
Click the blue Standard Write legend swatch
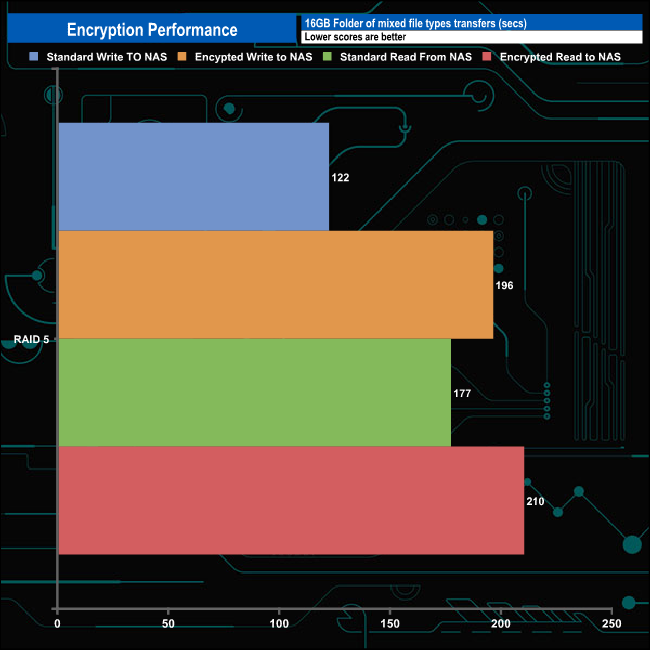(x=35, y=58)
